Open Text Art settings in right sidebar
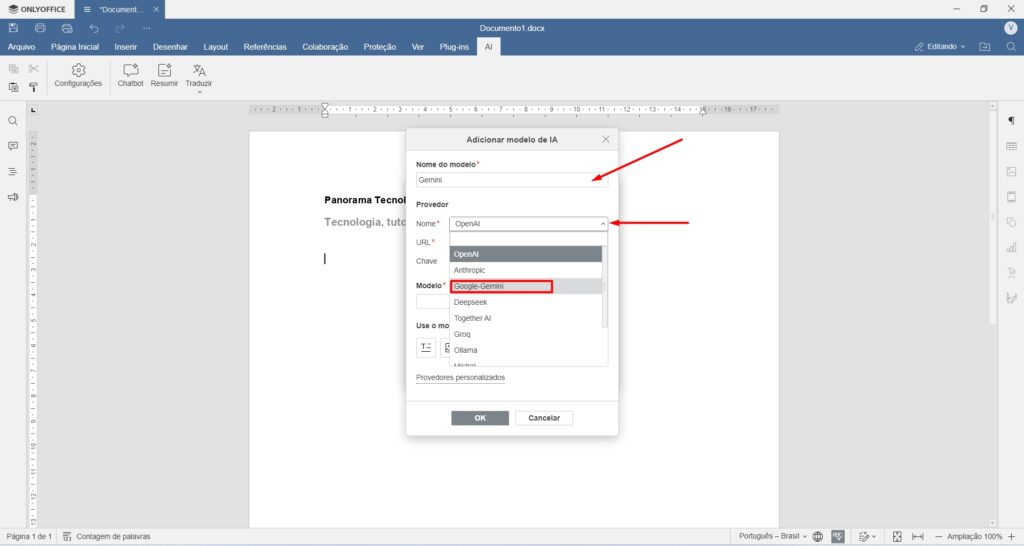This screenshot has height=546, width=1024. 1011,273
